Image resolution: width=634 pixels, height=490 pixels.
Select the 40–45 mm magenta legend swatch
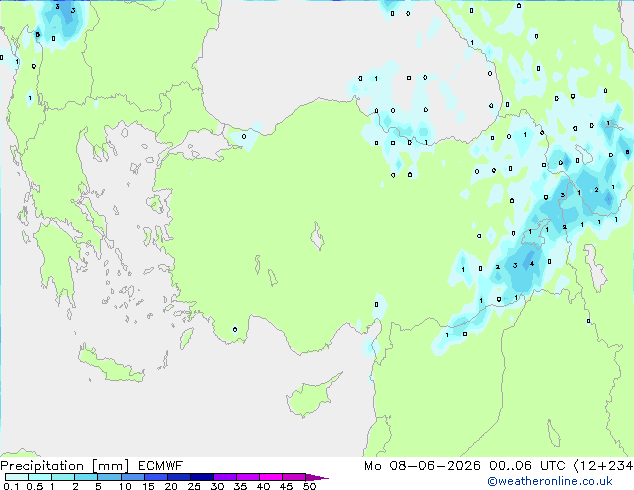pos(271,477)
